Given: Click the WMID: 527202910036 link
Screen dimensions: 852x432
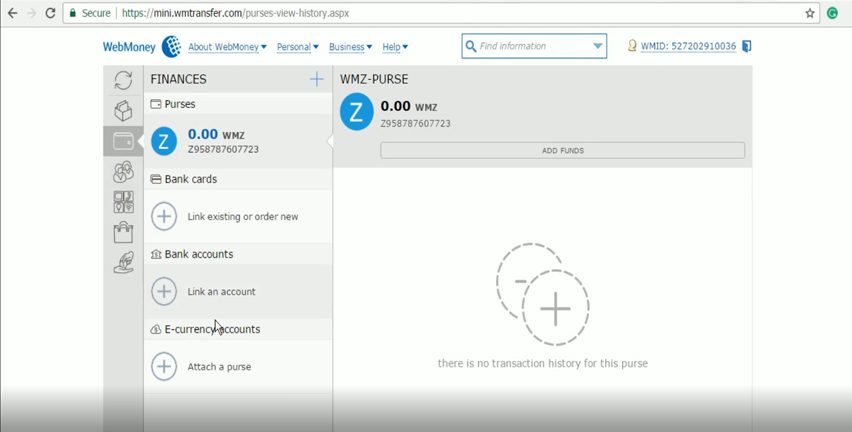Looking at the screenshot, I should (688, 47).
